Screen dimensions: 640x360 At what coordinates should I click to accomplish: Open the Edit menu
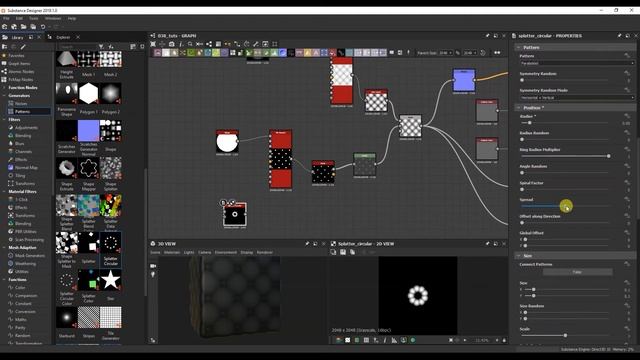19,18
